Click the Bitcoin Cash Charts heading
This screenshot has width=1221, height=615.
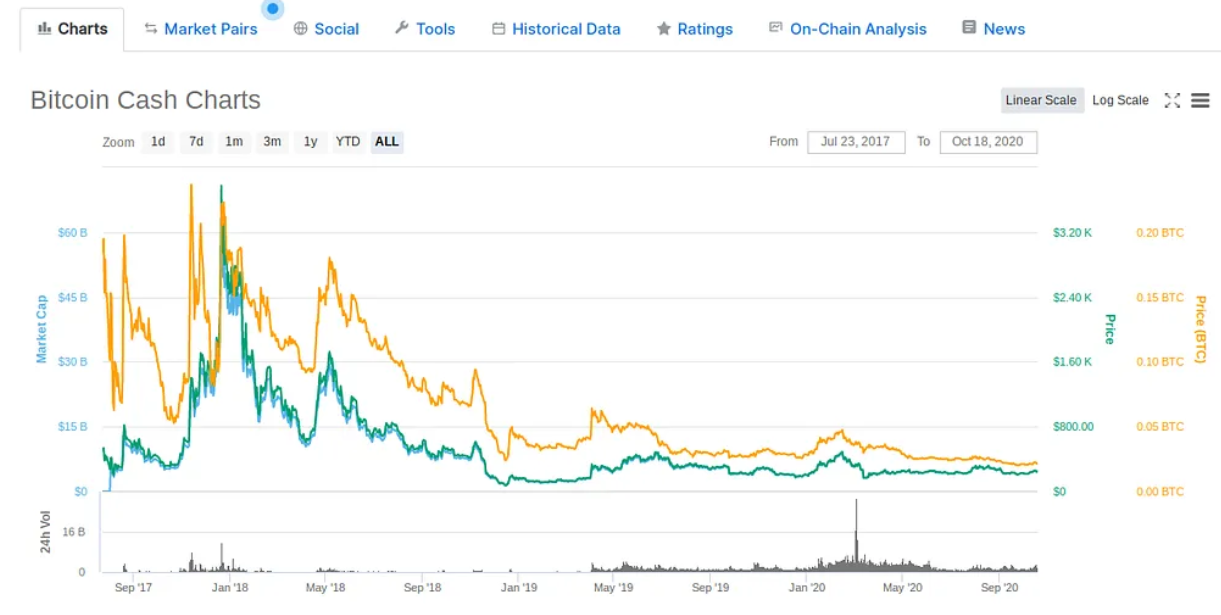(x=146, y=100)
